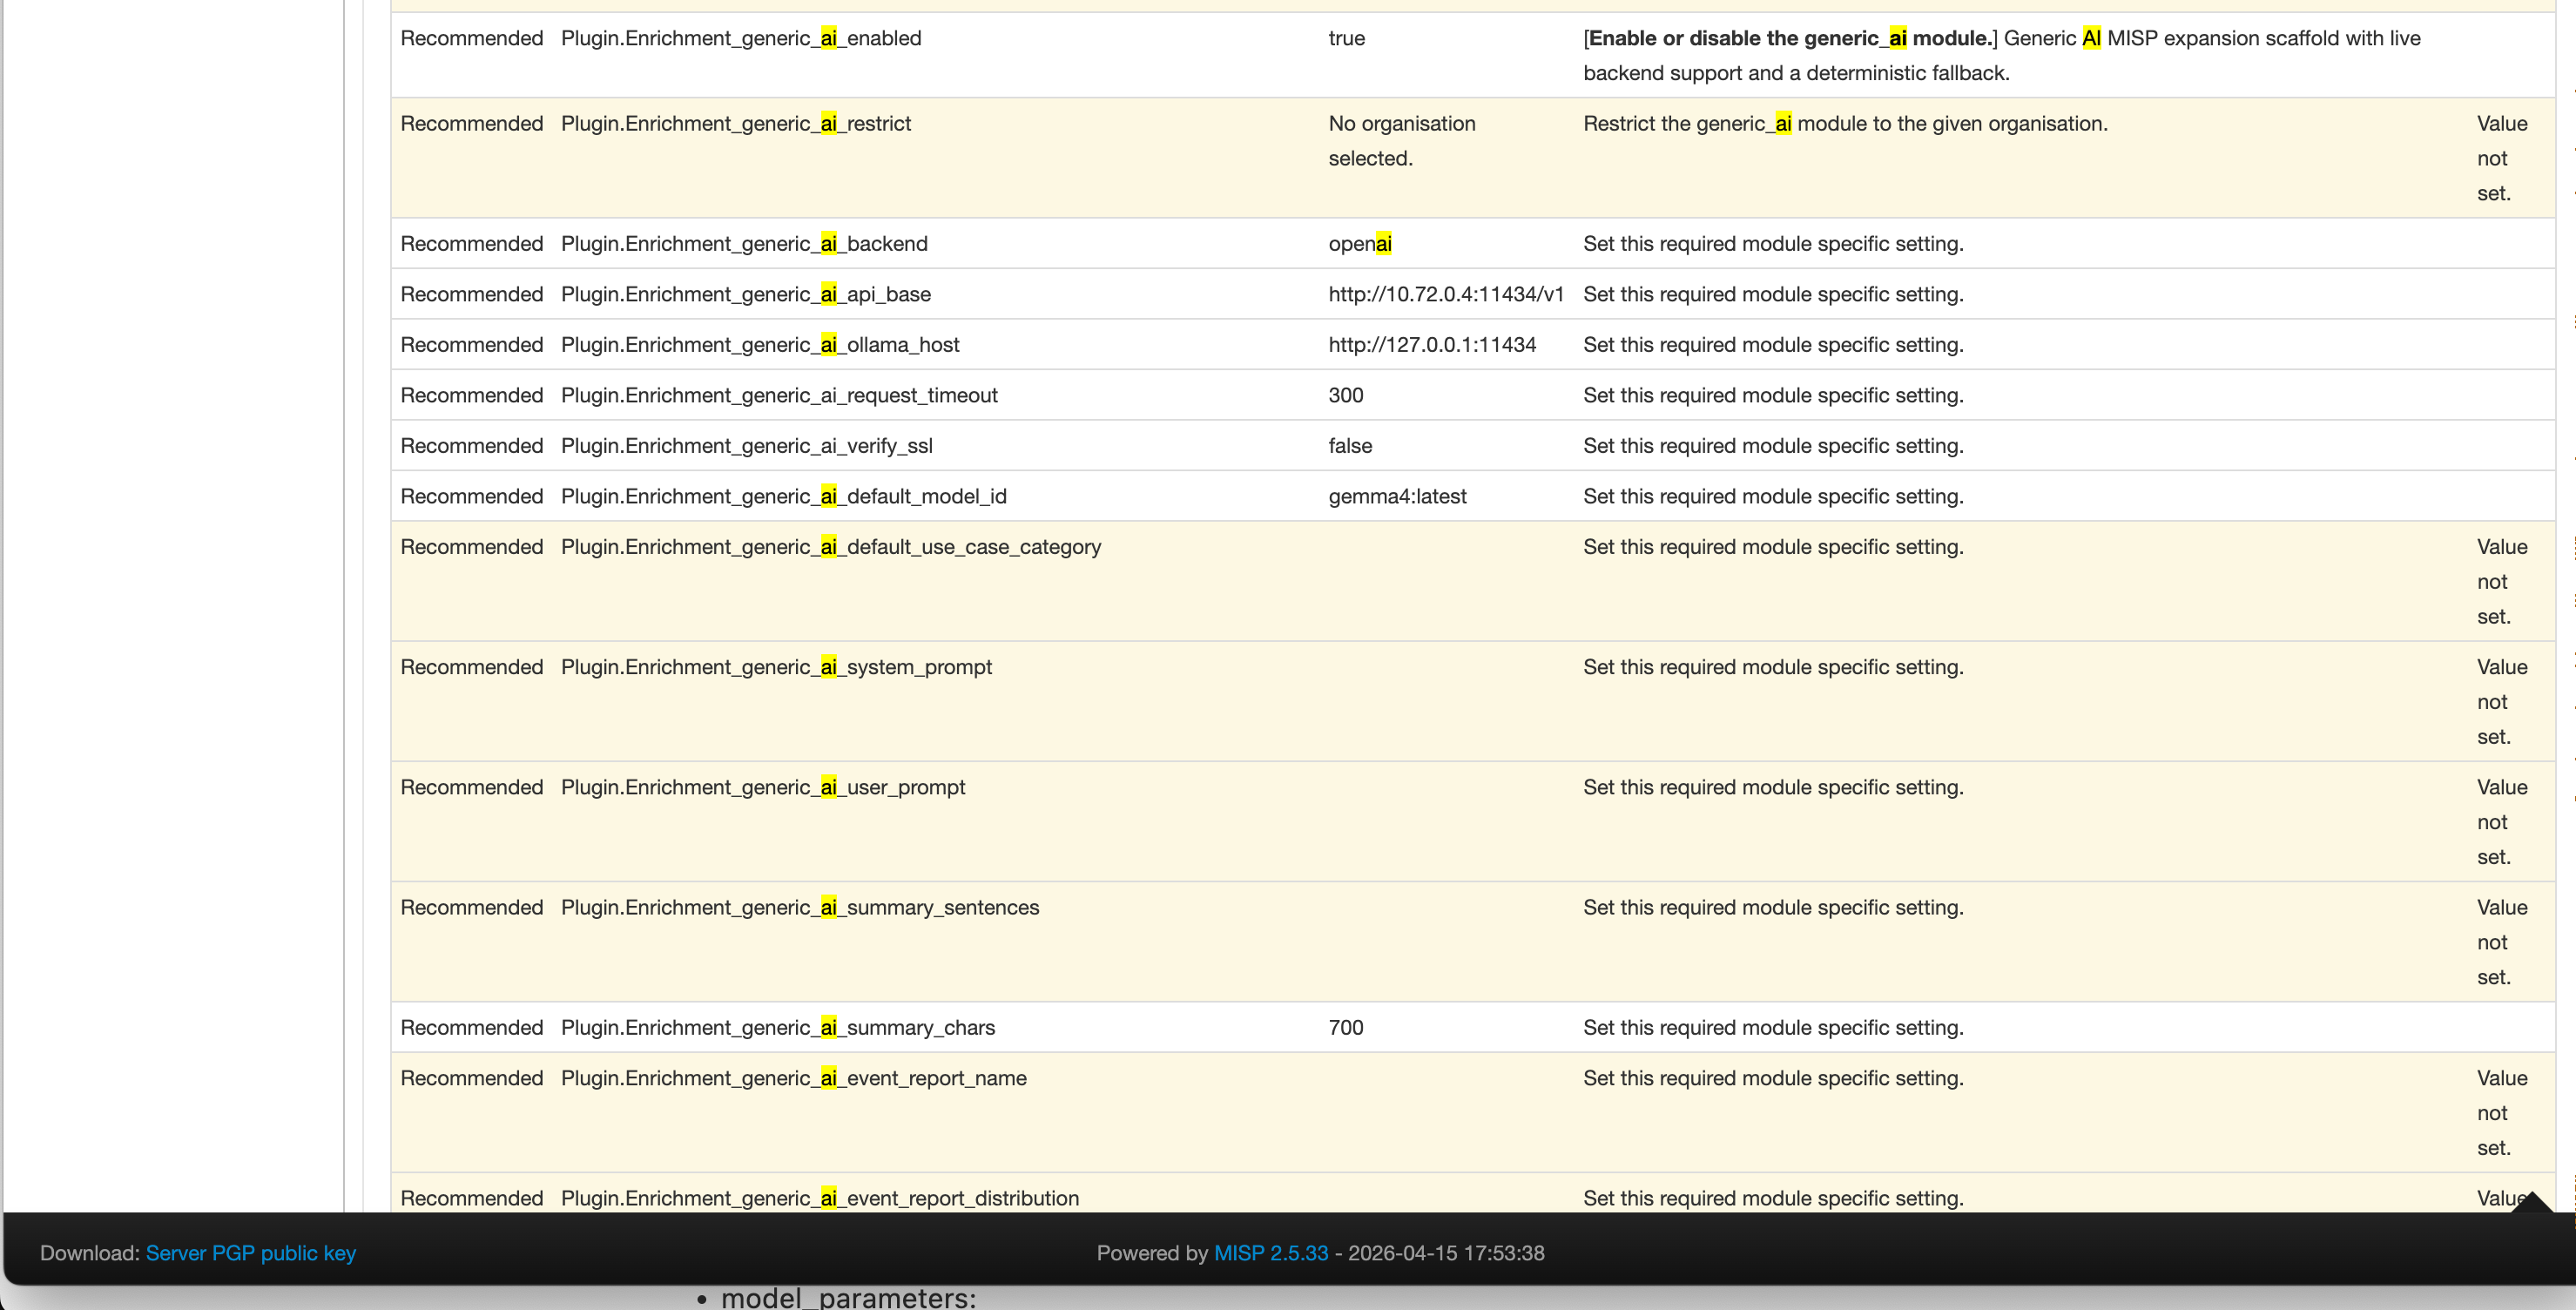Edit the generic_ai_backend value openai
Viewport: 2576px width, 1310px height.
pyautogui.click(x=1359, y=244)
